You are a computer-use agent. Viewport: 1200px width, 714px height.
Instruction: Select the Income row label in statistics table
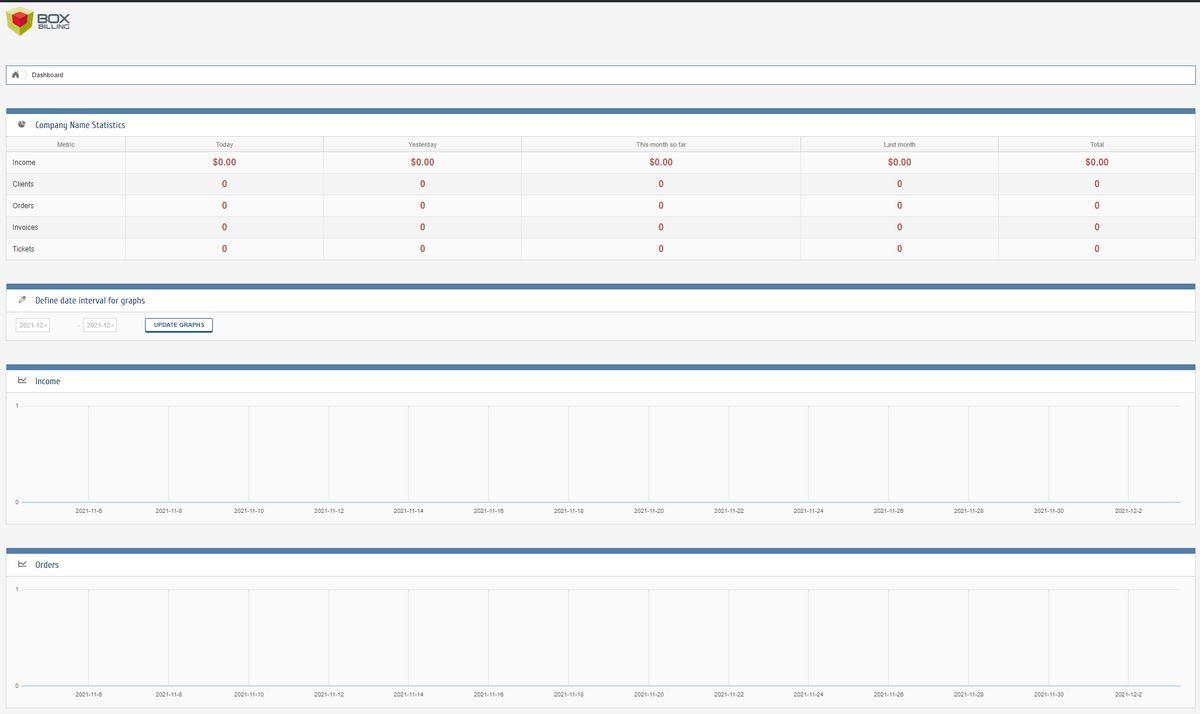click(x=24, y=162)
